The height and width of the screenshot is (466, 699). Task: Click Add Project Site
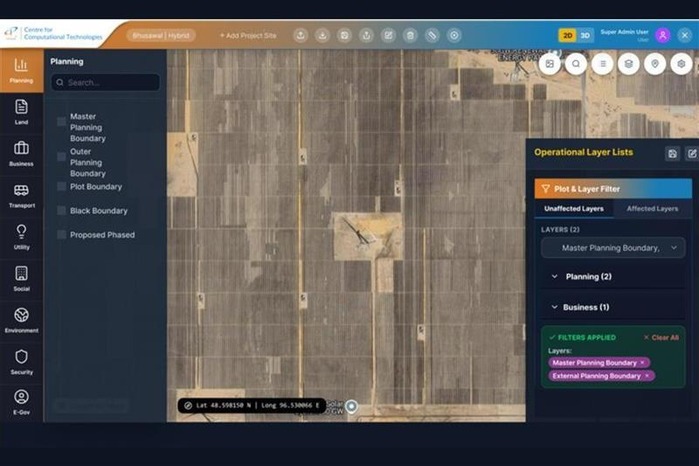pos(248,35)
